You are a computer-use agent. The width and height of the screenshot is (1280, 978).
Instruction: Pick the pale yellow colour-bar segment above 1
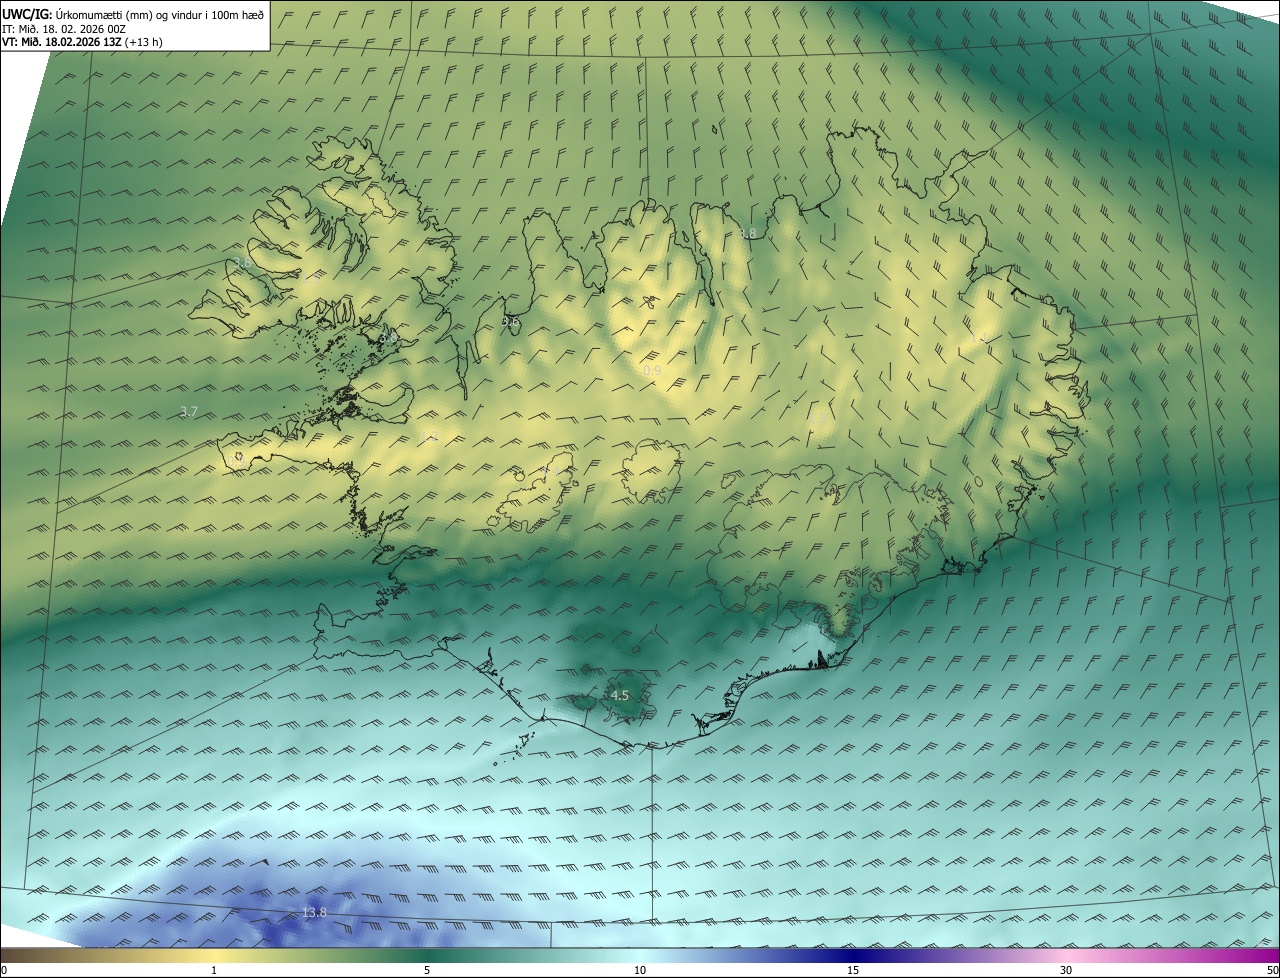[x=214, y=956]
